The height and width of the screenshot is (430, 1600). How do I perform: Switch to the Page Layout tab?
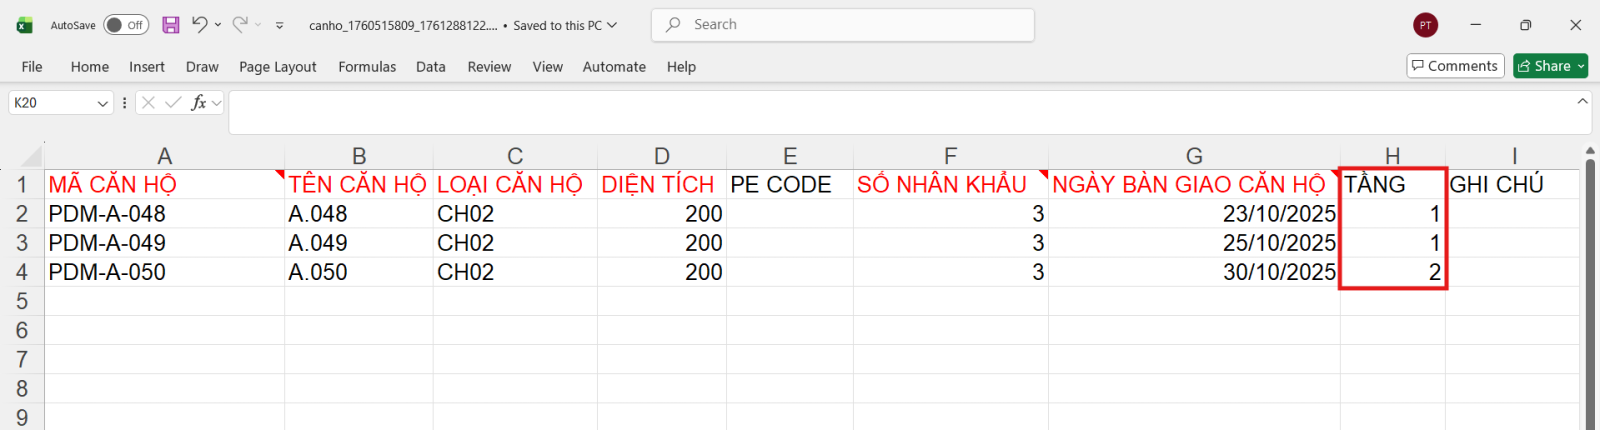pos(277,67)
